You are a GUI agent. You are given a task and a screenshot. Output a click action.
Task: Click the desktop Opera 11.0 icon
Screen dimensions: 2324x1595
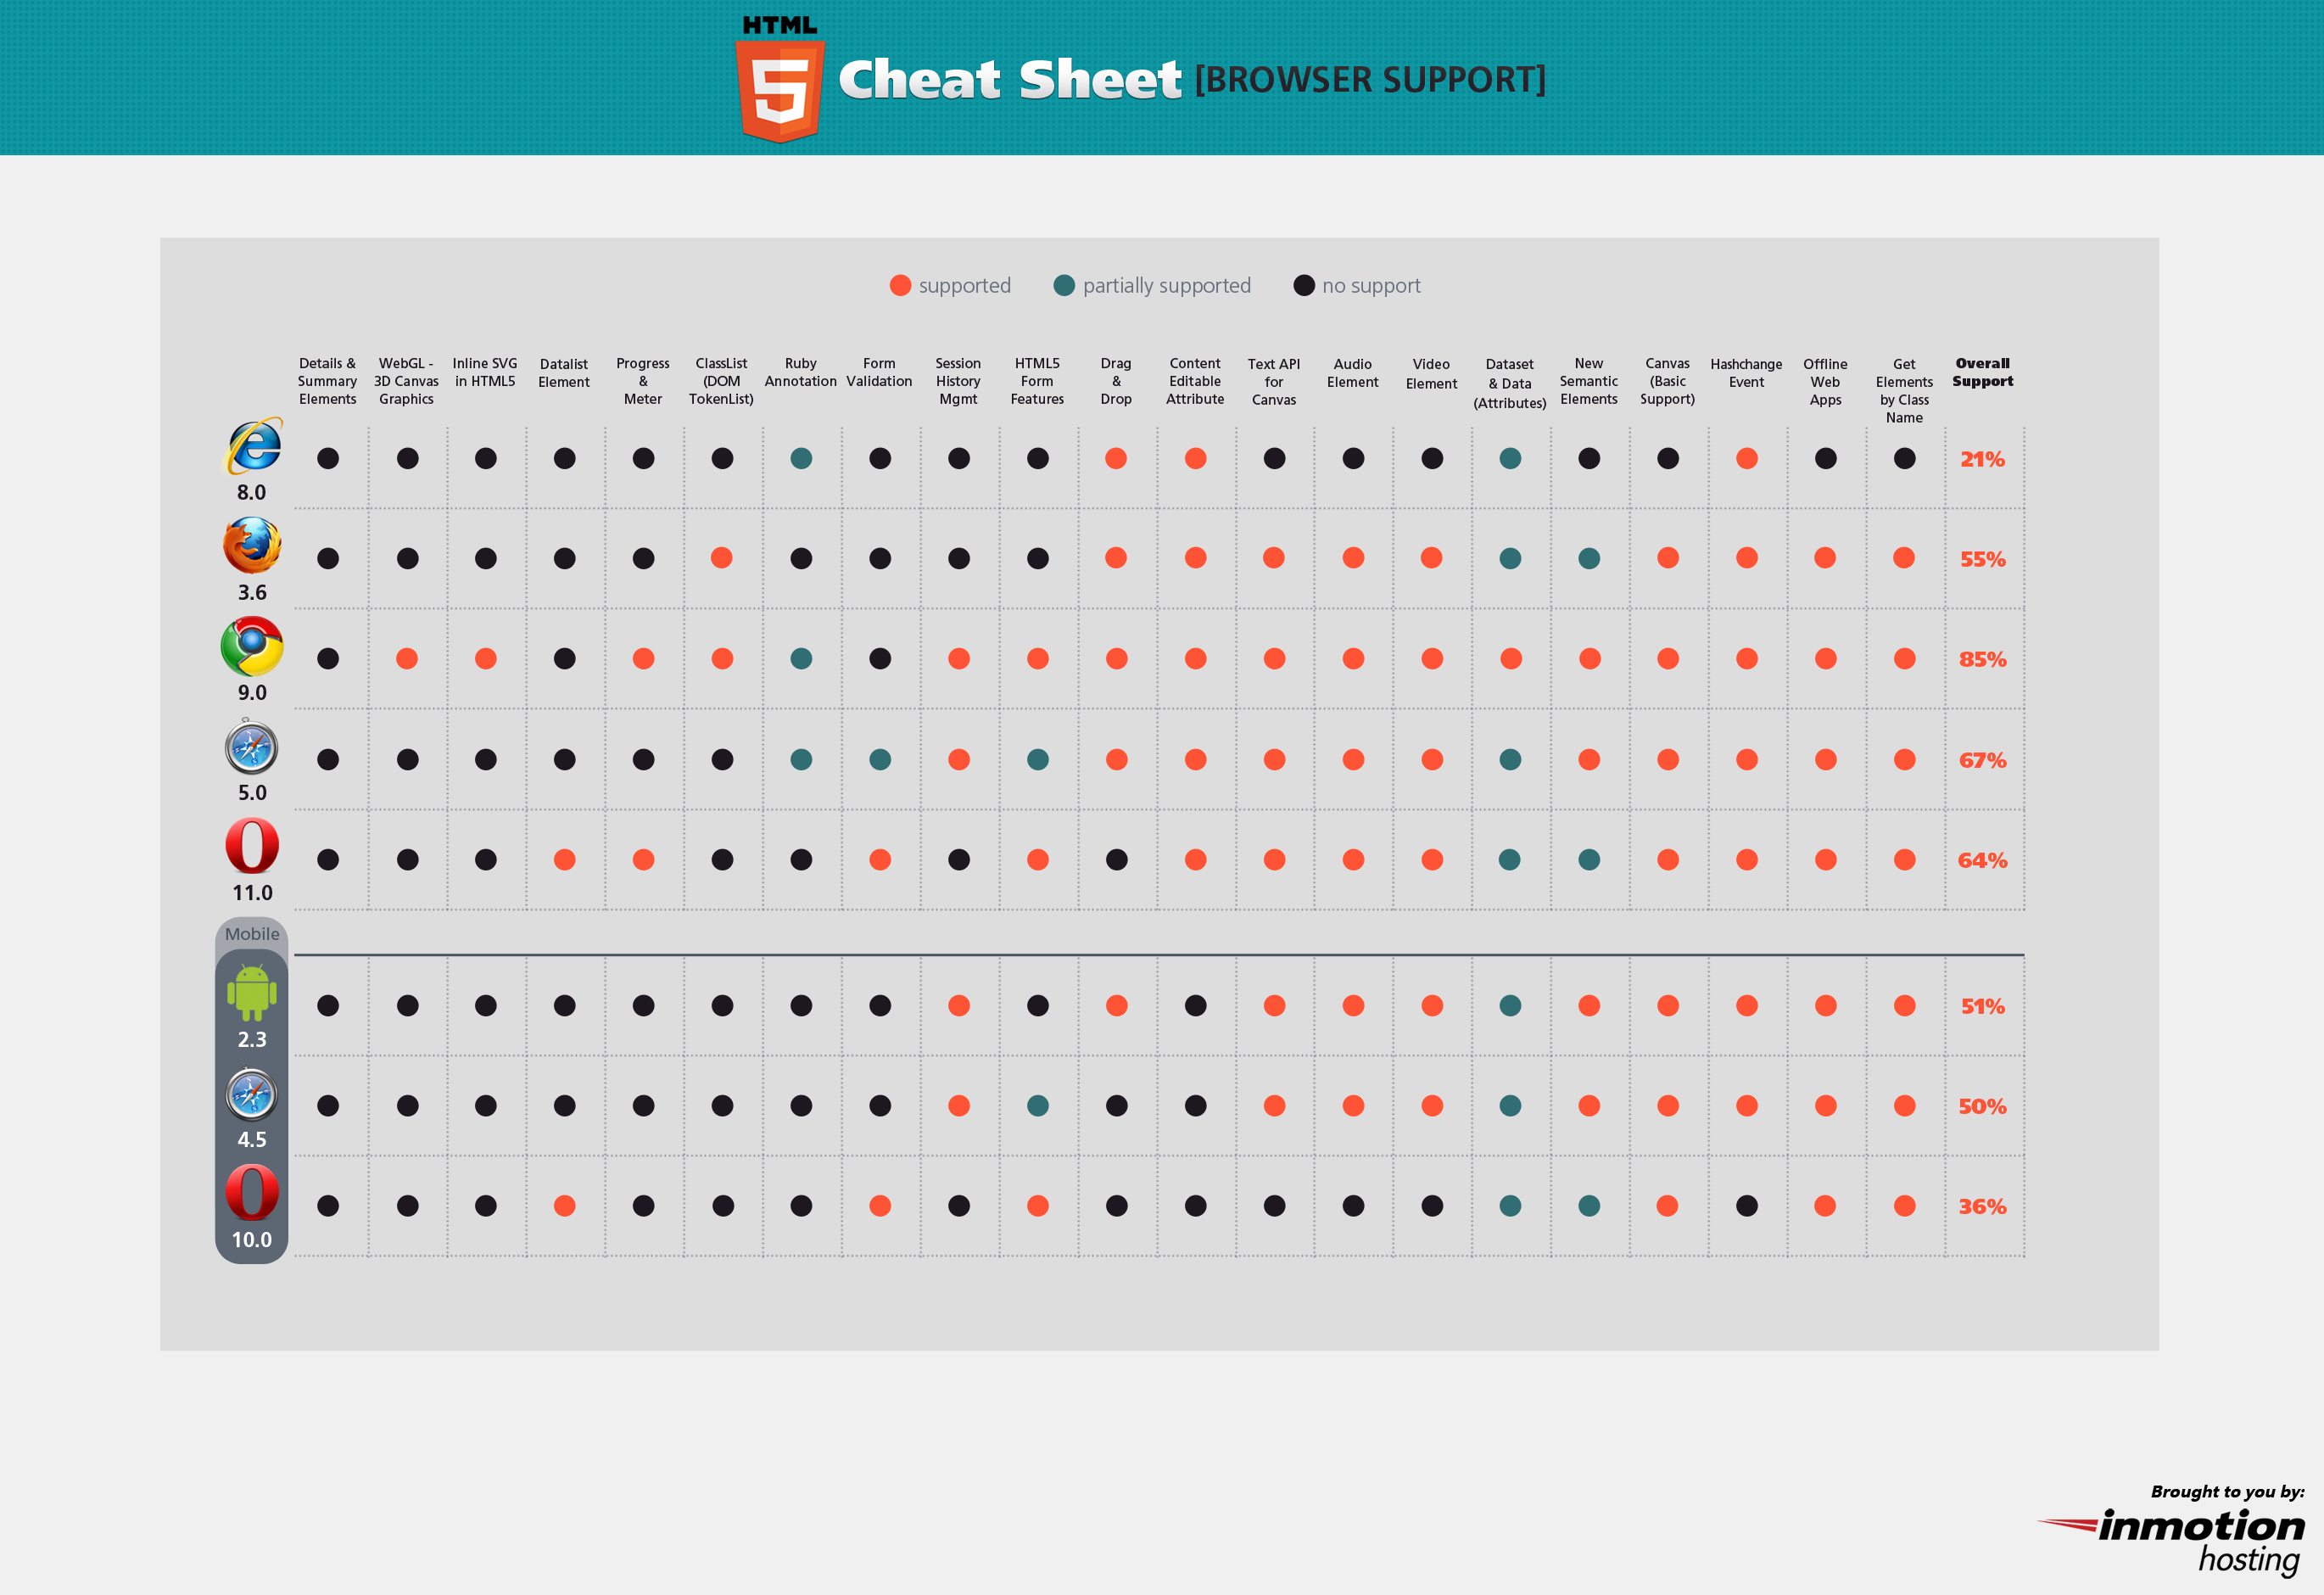click(252, 846)
